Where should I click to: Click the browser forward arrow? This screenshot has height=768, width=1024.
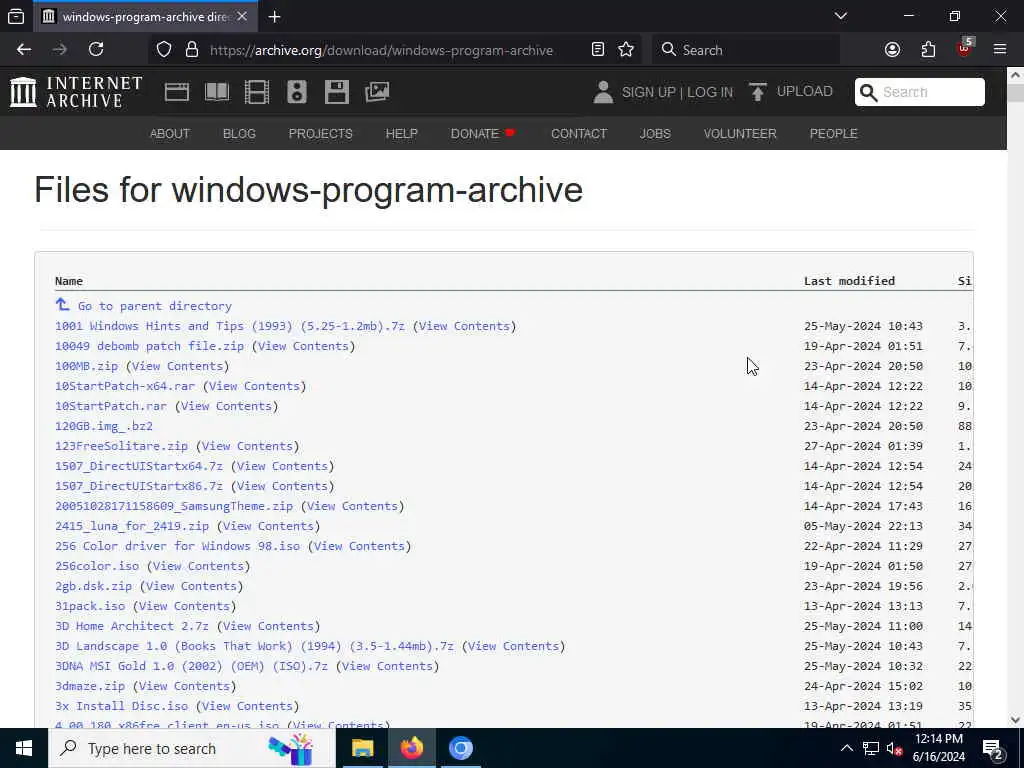tap(60, 50)
